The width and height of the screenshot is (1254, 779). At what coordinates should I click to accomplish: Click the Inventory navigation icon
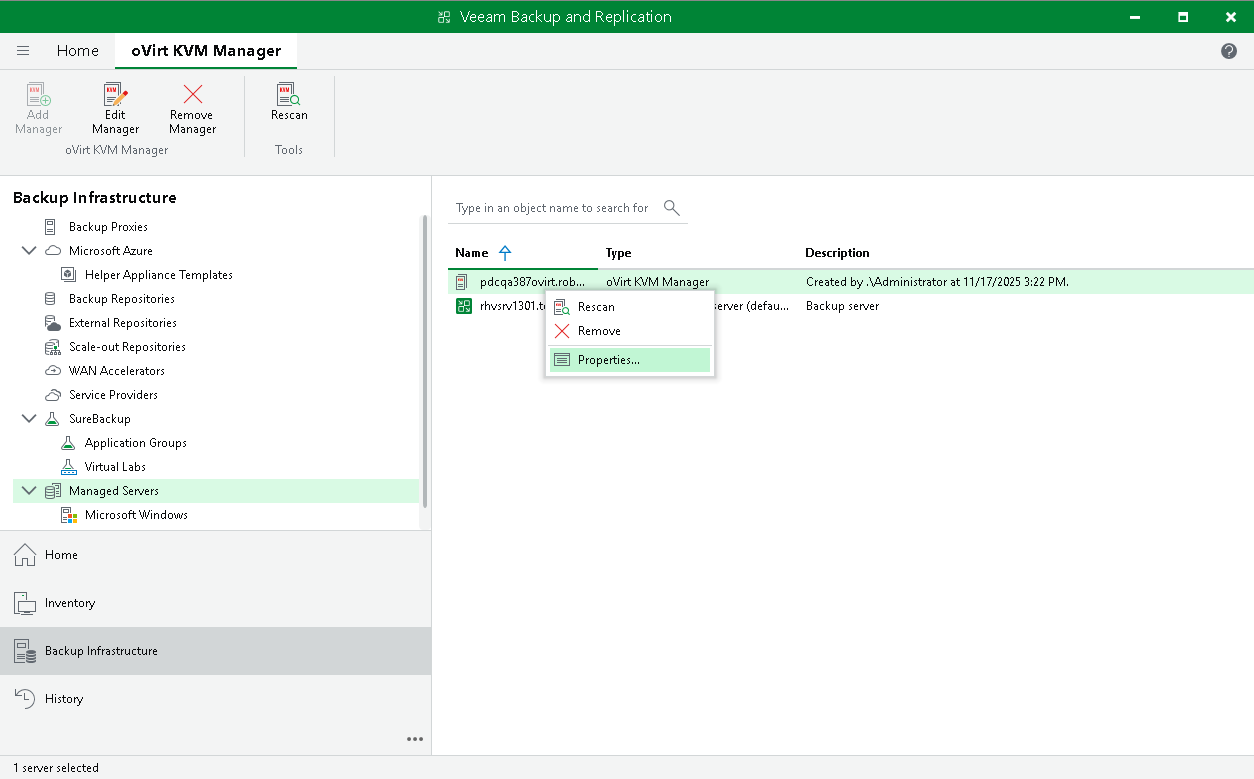pos(25,603)
